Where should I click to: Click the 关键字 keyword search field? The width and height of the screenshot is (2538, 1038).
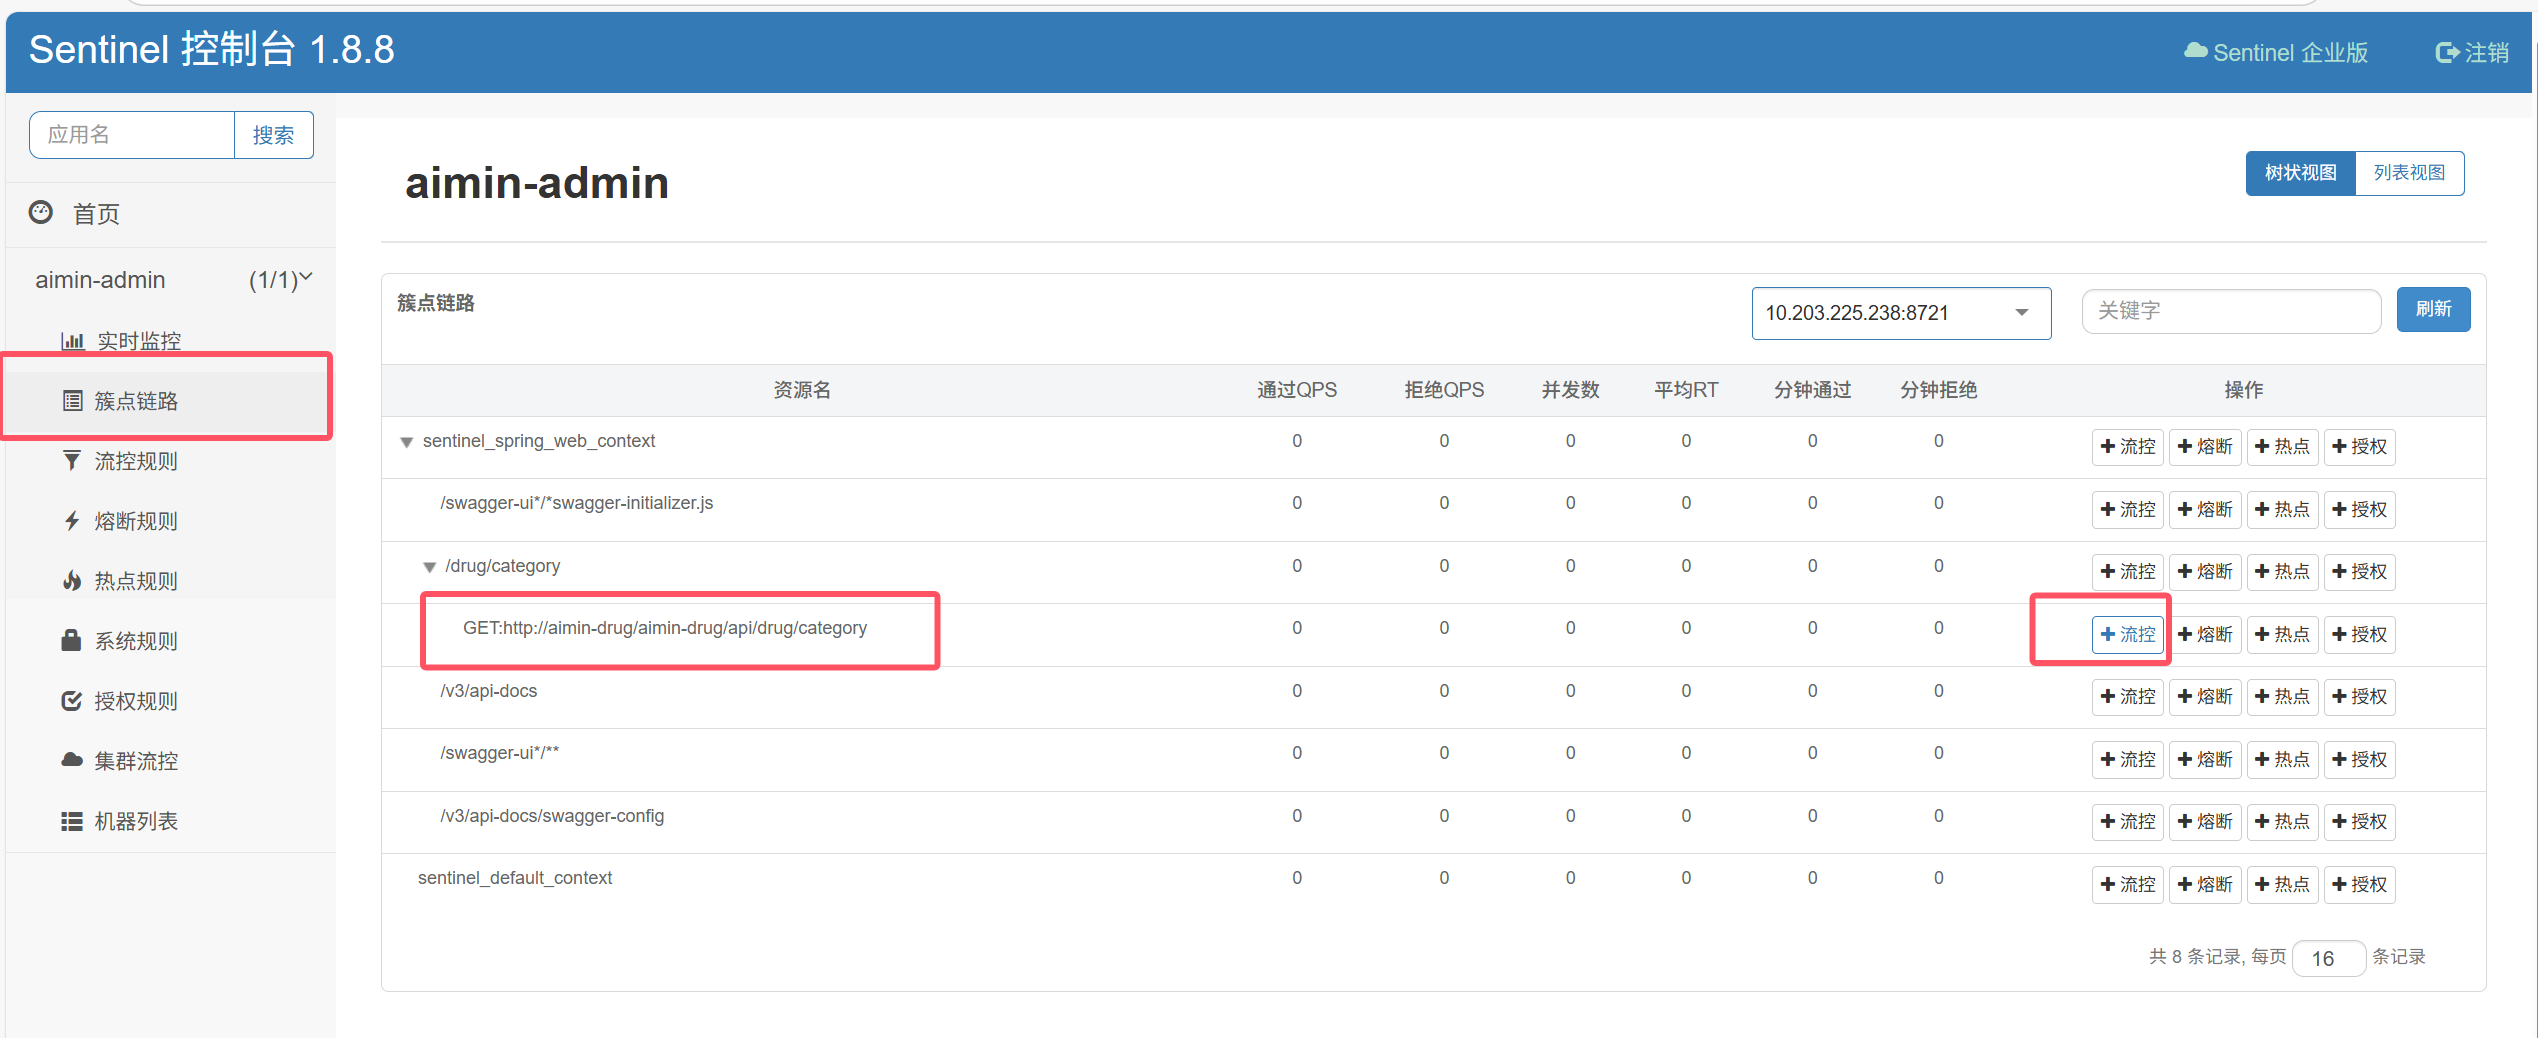[x=2230, y=311]
